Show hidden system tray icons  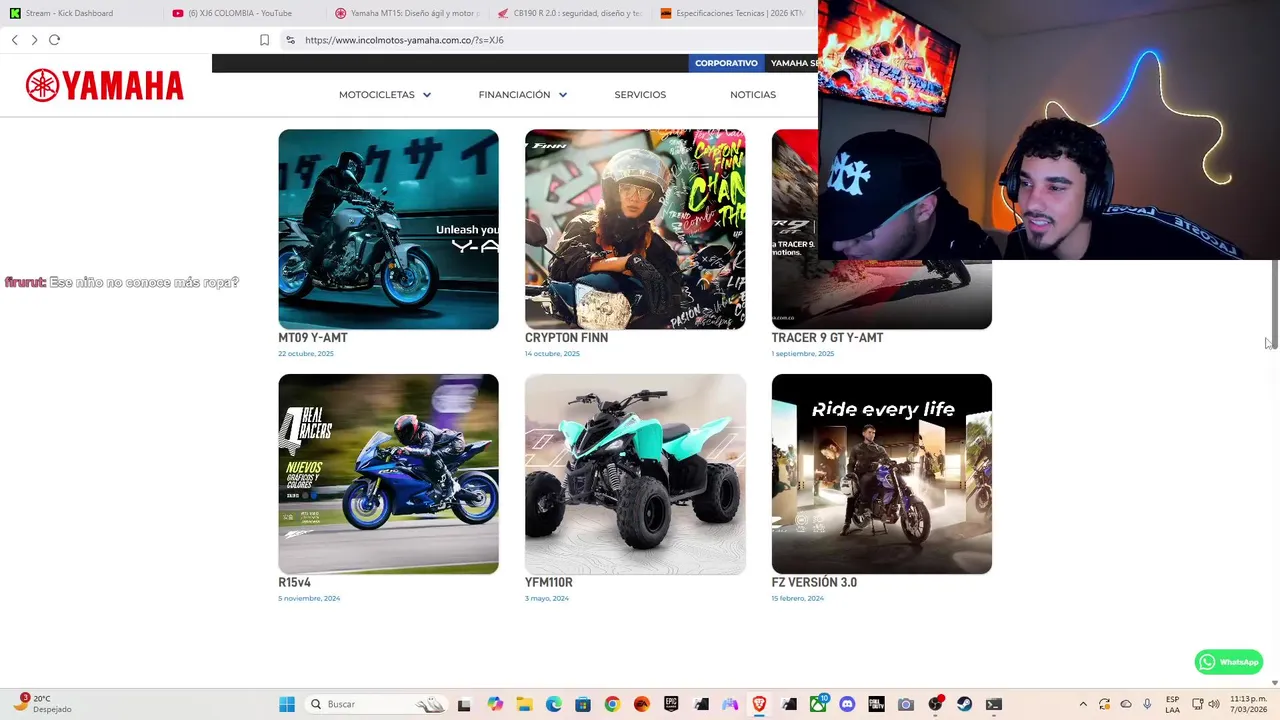coord(1083,704)
